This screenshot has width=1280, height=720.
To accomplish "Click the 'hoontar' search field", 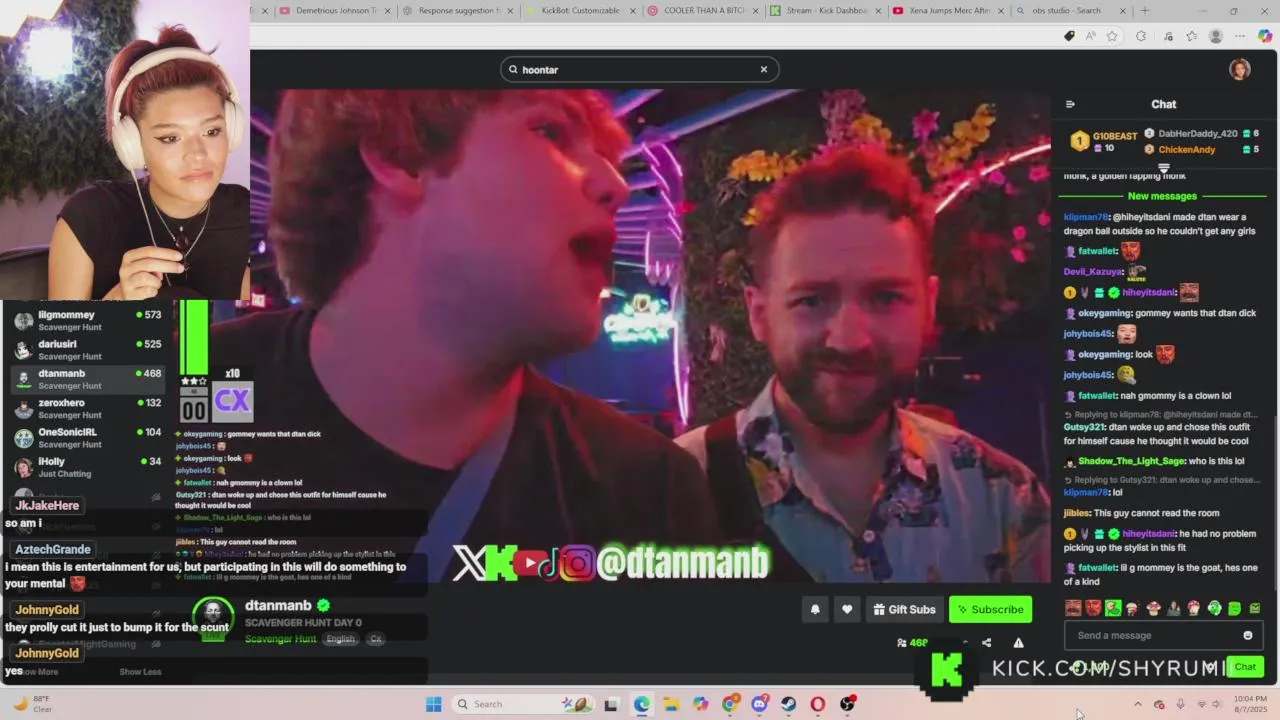I will (x=639, y=69).
